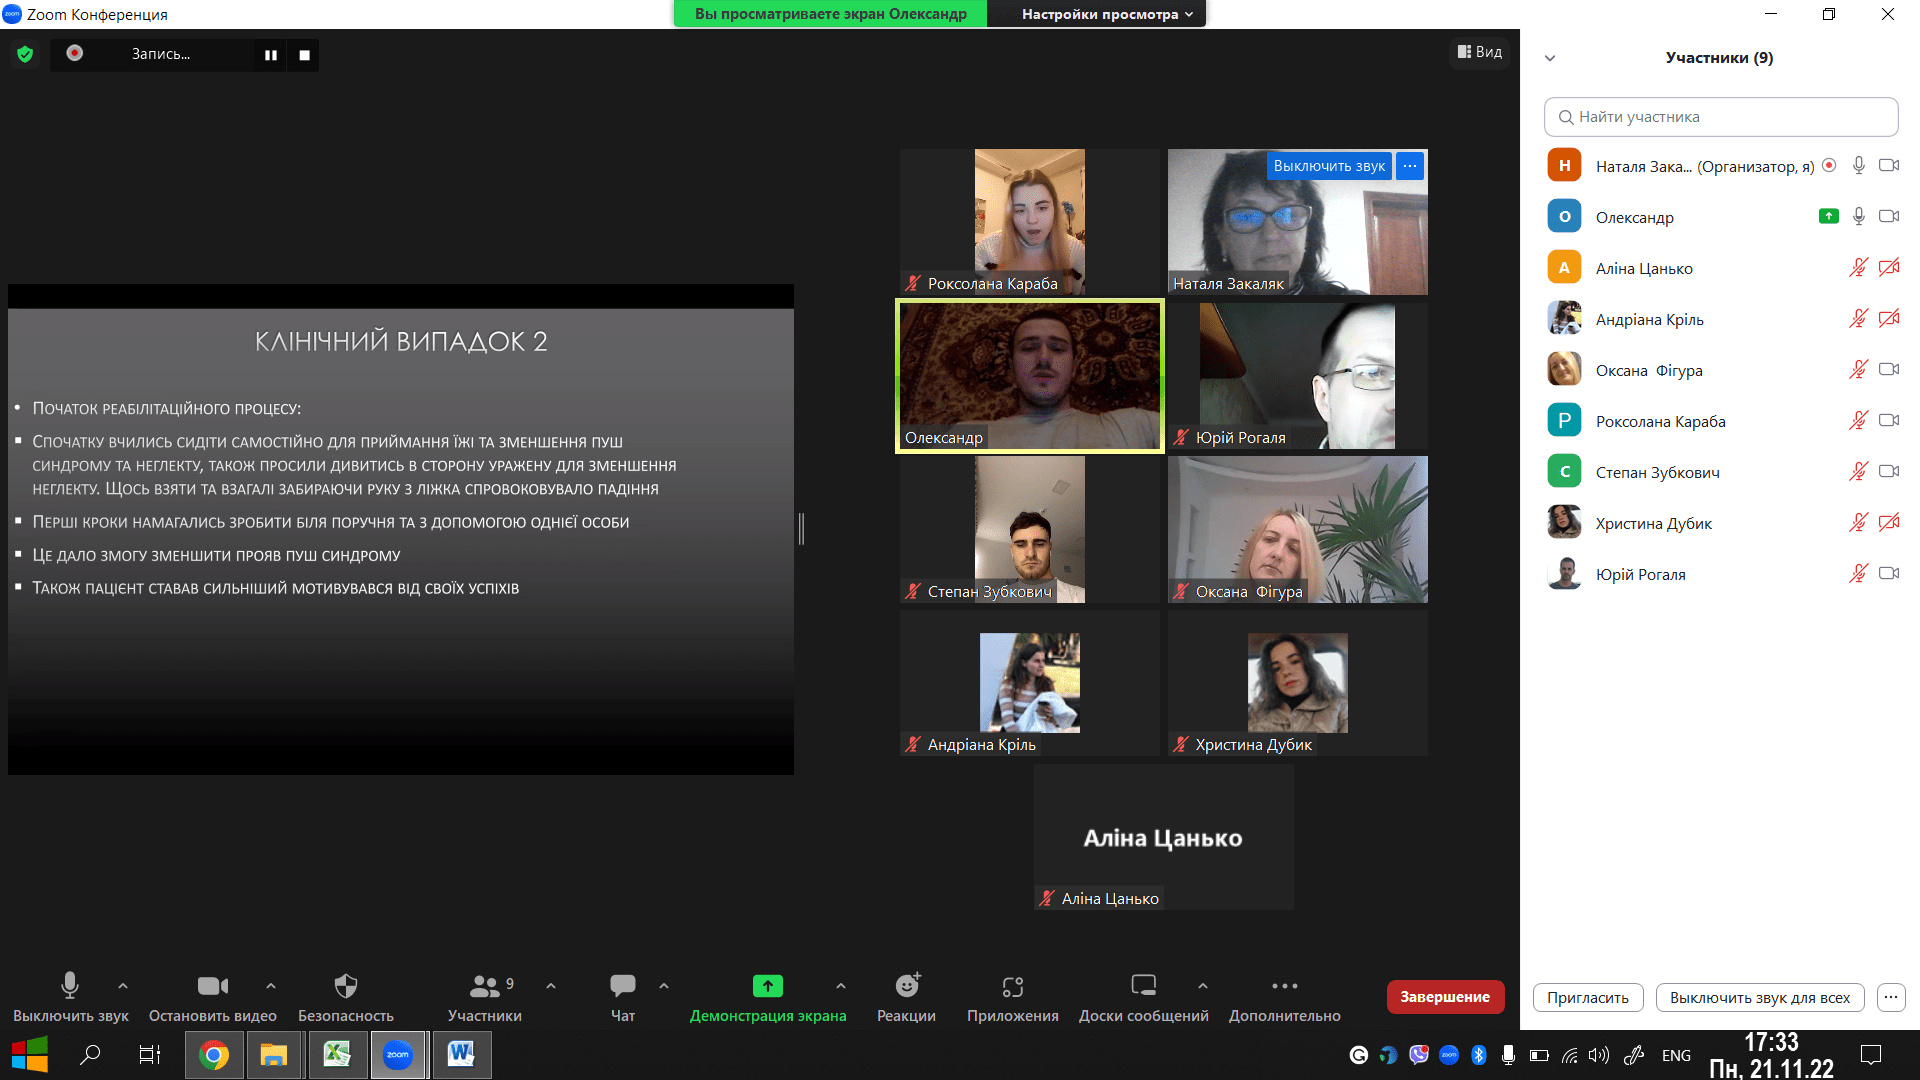
Task: Click the green Share Screen icon
Action: click(x=767, y=986)
